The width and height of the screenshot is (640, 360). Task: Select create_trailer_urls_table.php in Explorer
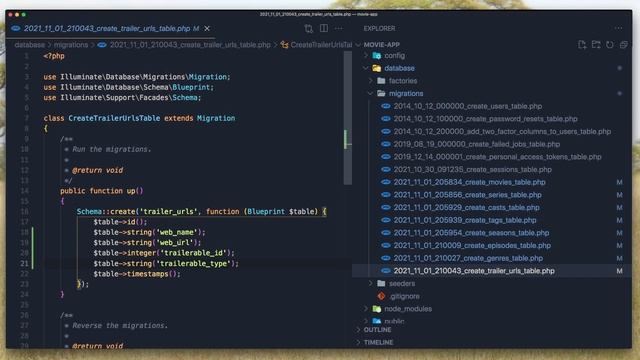tap(474, 271)
